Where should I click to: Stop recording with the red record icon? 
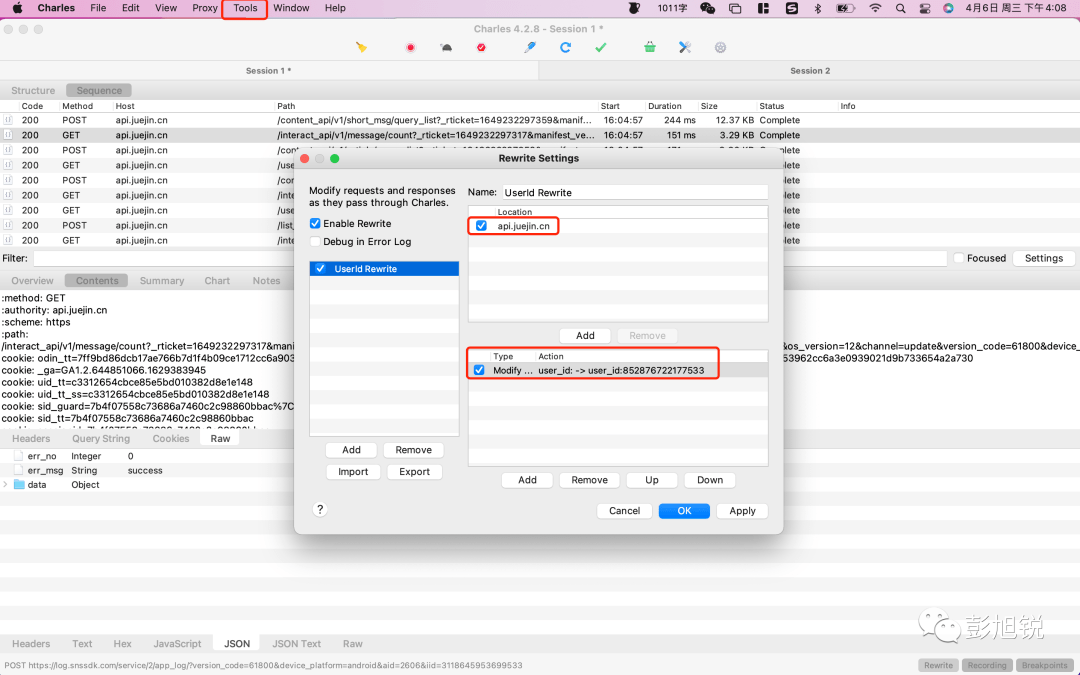(x=411, y=48)
